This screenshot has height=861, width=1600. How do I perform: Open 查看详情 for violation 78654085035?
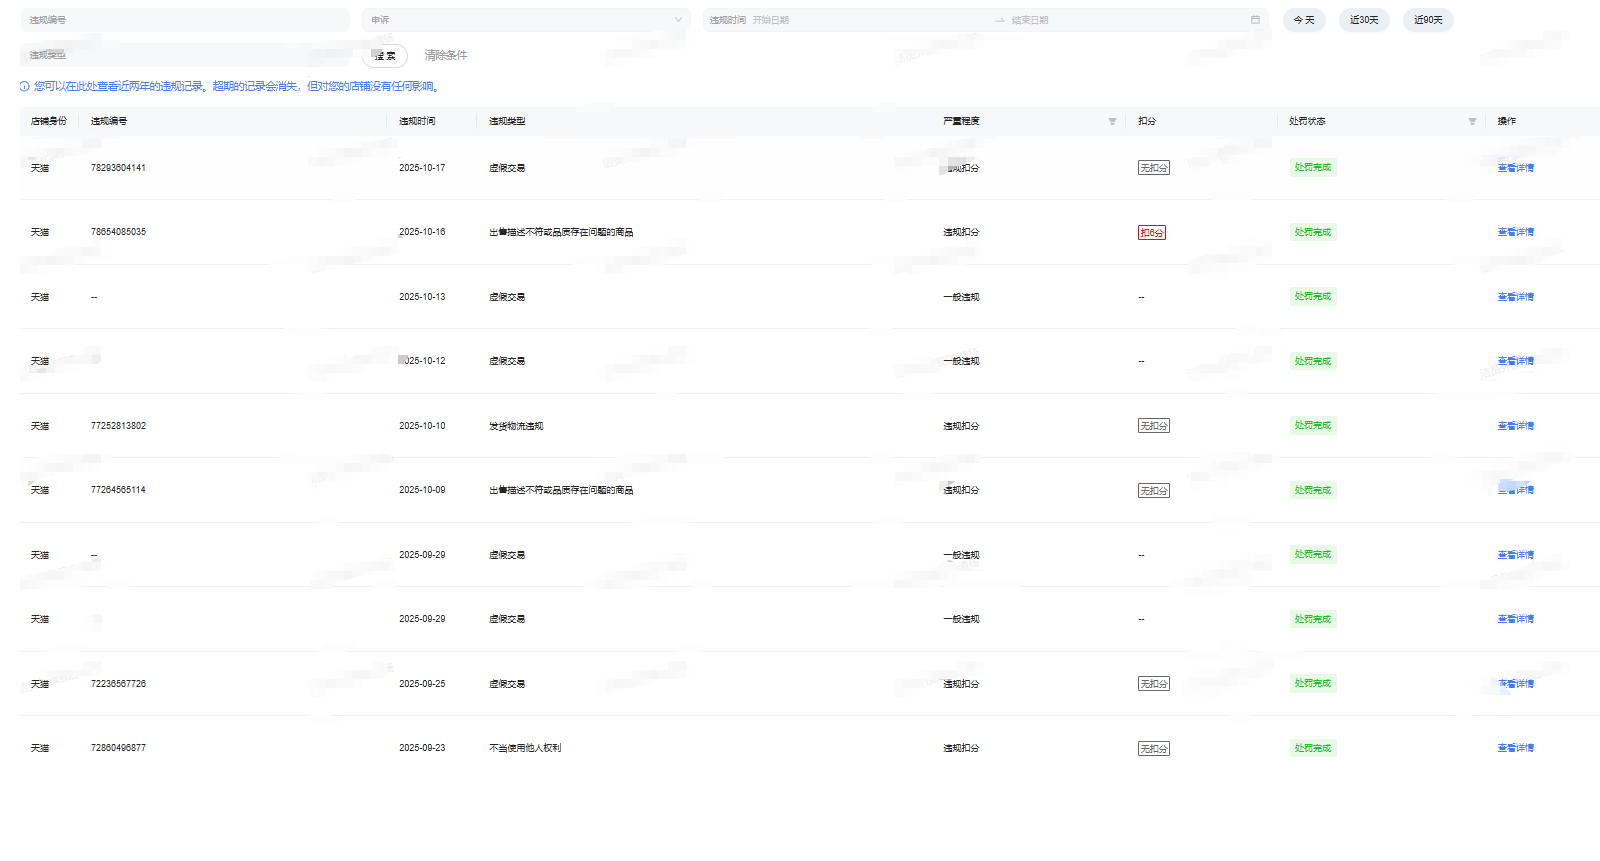click(x=1515, y=232)
